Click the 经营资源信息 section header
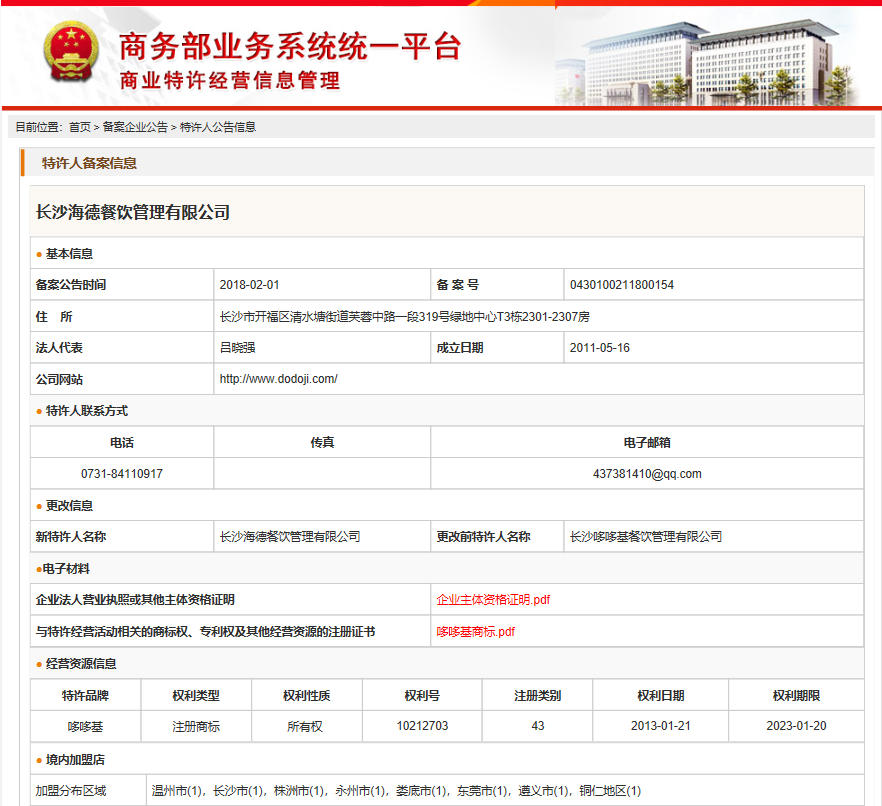 [x=80, y=664]
